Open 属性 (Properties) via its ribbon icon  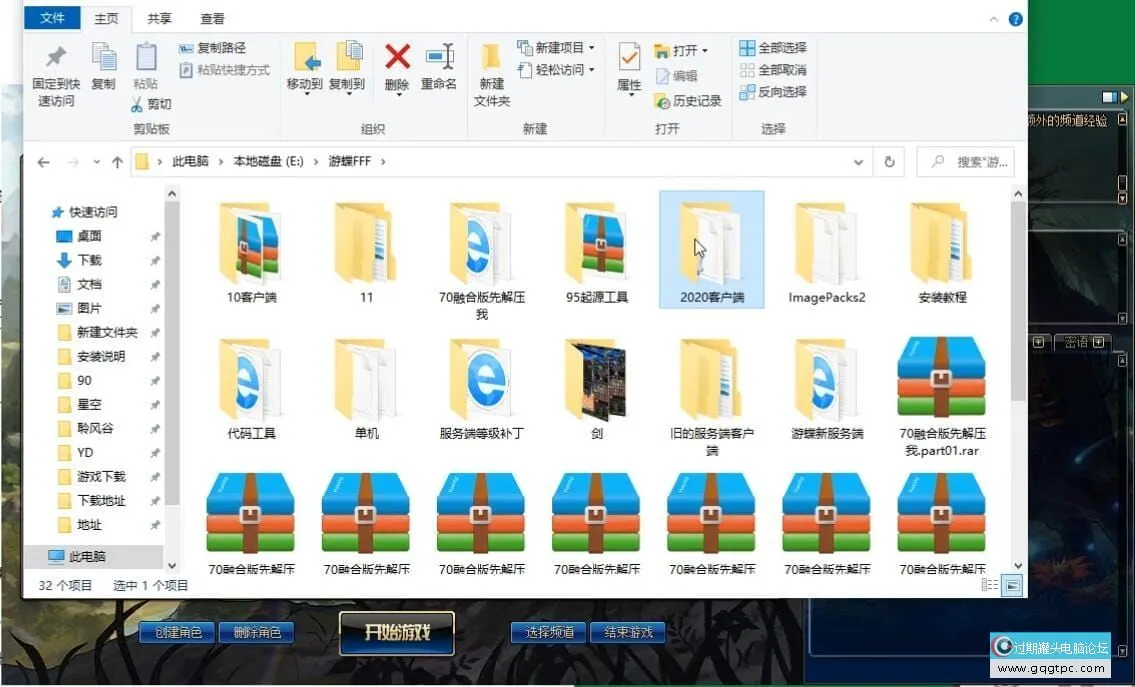click(x=629, y=62)
